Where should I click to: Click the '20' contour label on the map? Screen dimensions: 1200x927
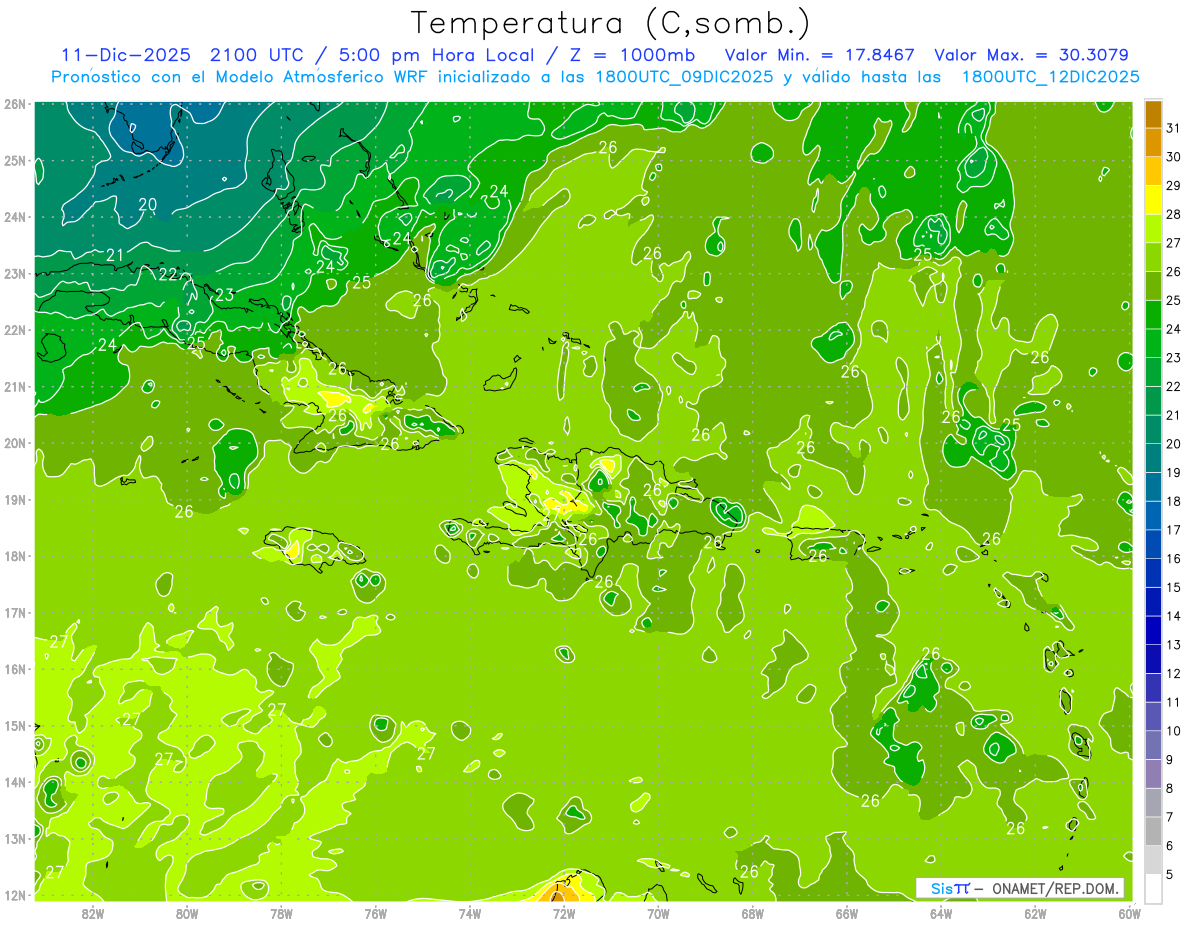pos(148,204)
